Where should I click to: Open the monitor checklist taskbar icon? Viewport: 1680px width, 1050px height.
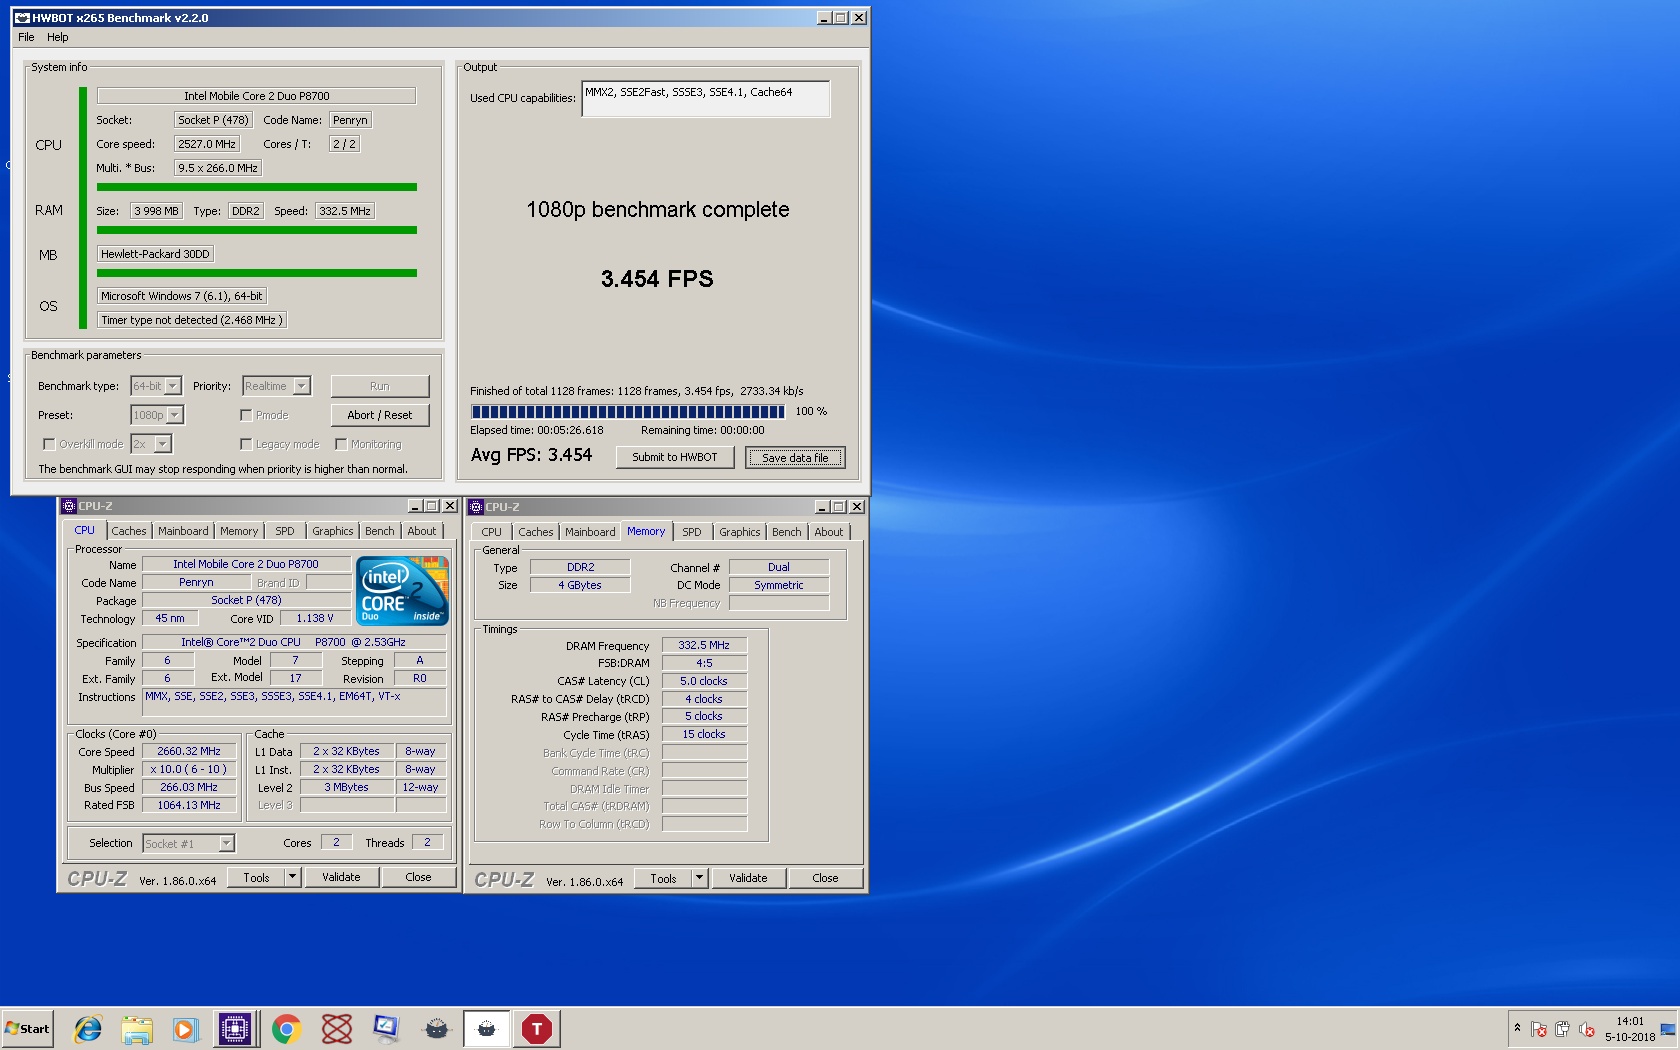(x=386, y=1028)
